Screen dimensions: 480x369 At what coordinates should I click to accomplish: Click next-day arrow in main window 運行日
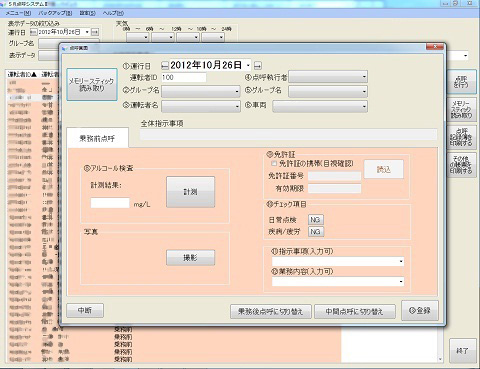click(x=95, y=32)
